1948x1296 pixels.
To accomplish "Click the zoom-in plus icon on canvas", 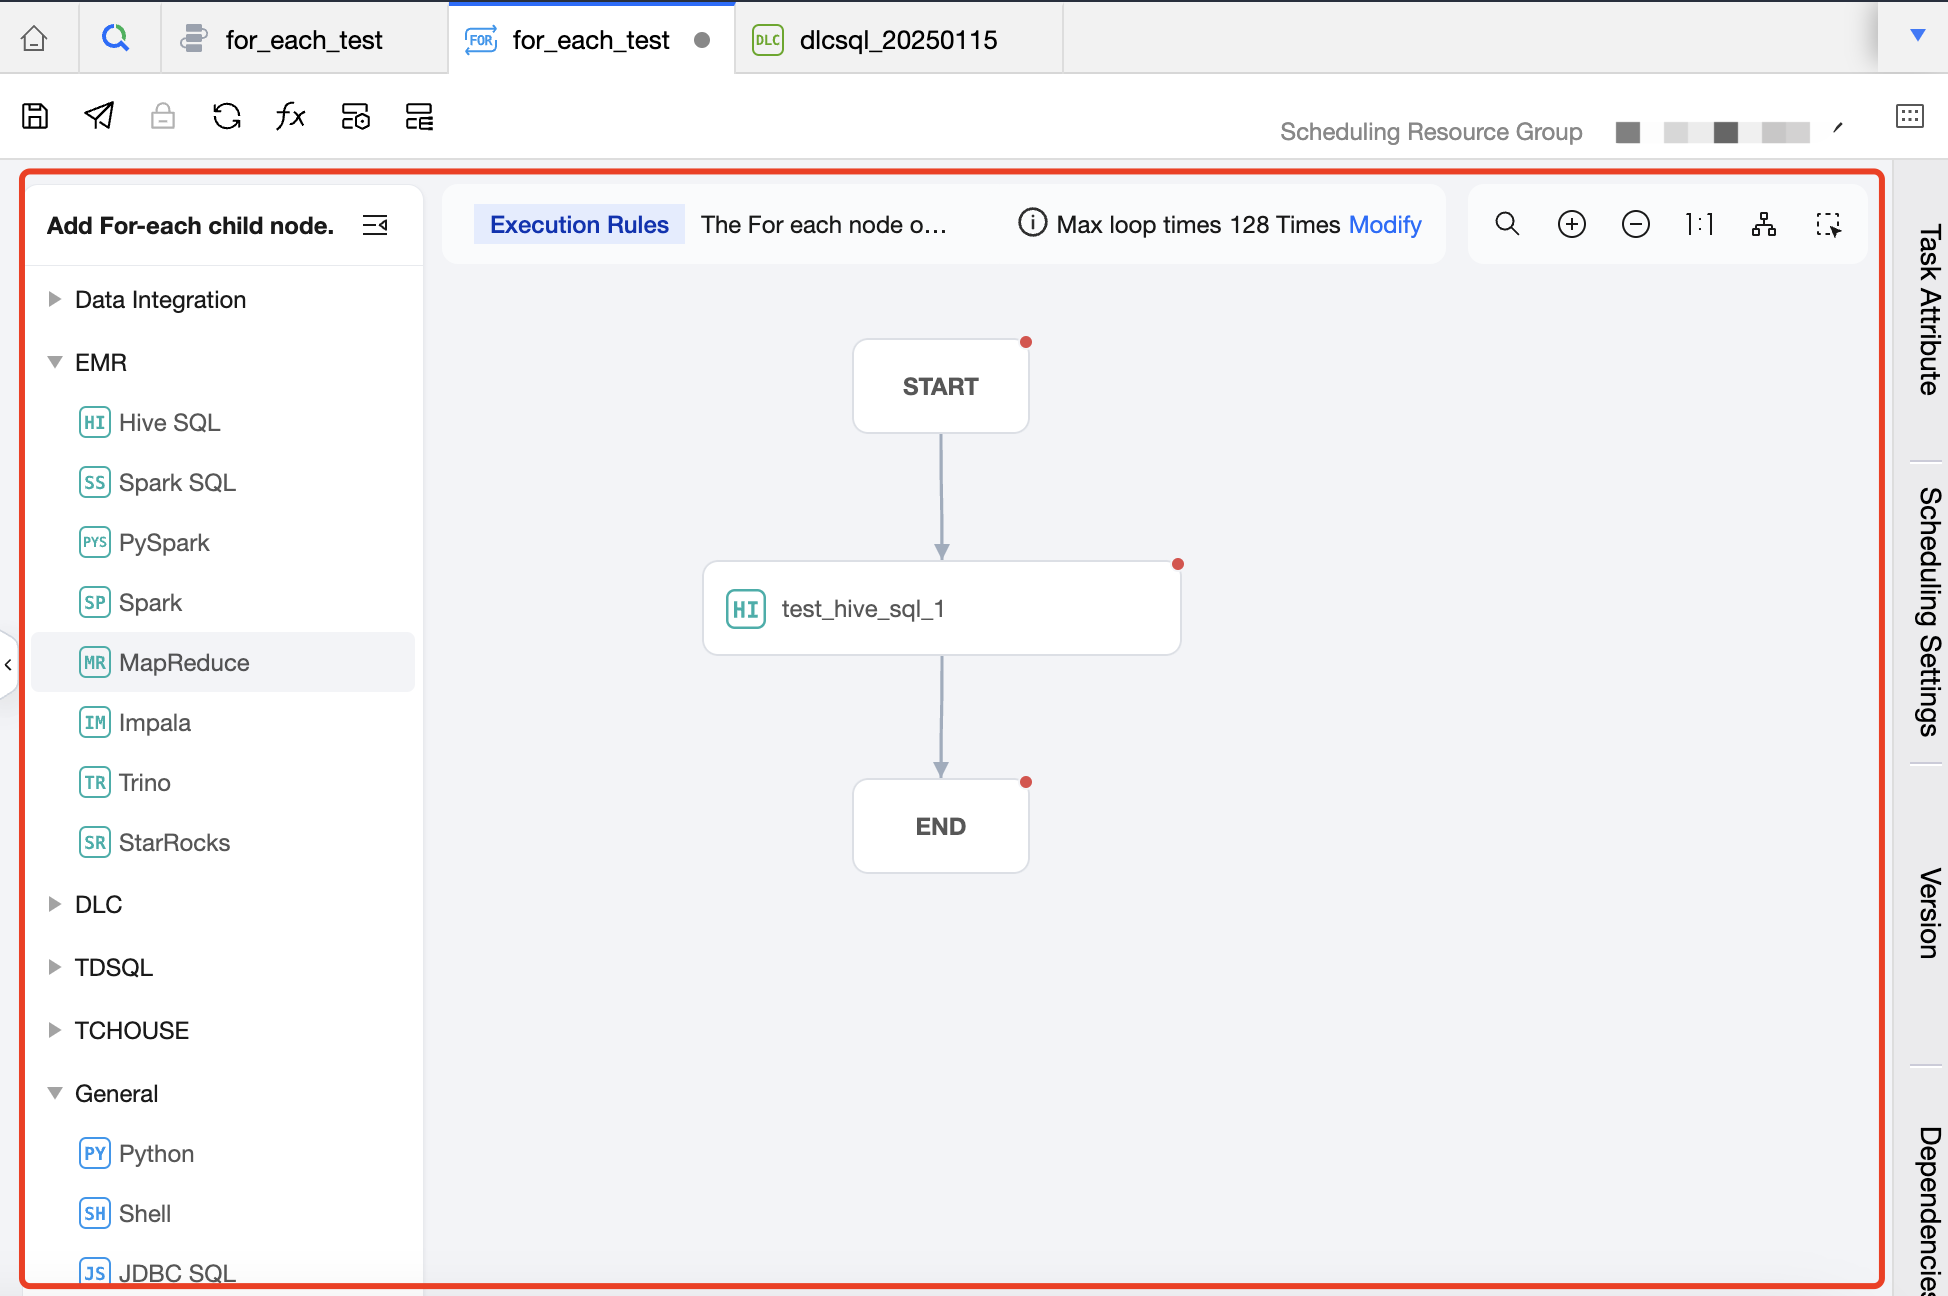I will pyautogui.click(x=1572, y=225).
